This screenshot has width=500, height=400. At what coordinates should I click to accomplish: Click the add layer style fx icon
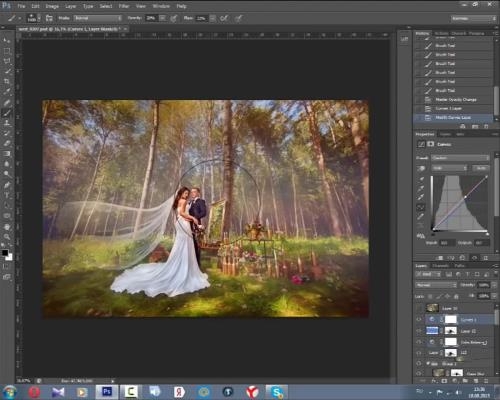pos(434,381)
